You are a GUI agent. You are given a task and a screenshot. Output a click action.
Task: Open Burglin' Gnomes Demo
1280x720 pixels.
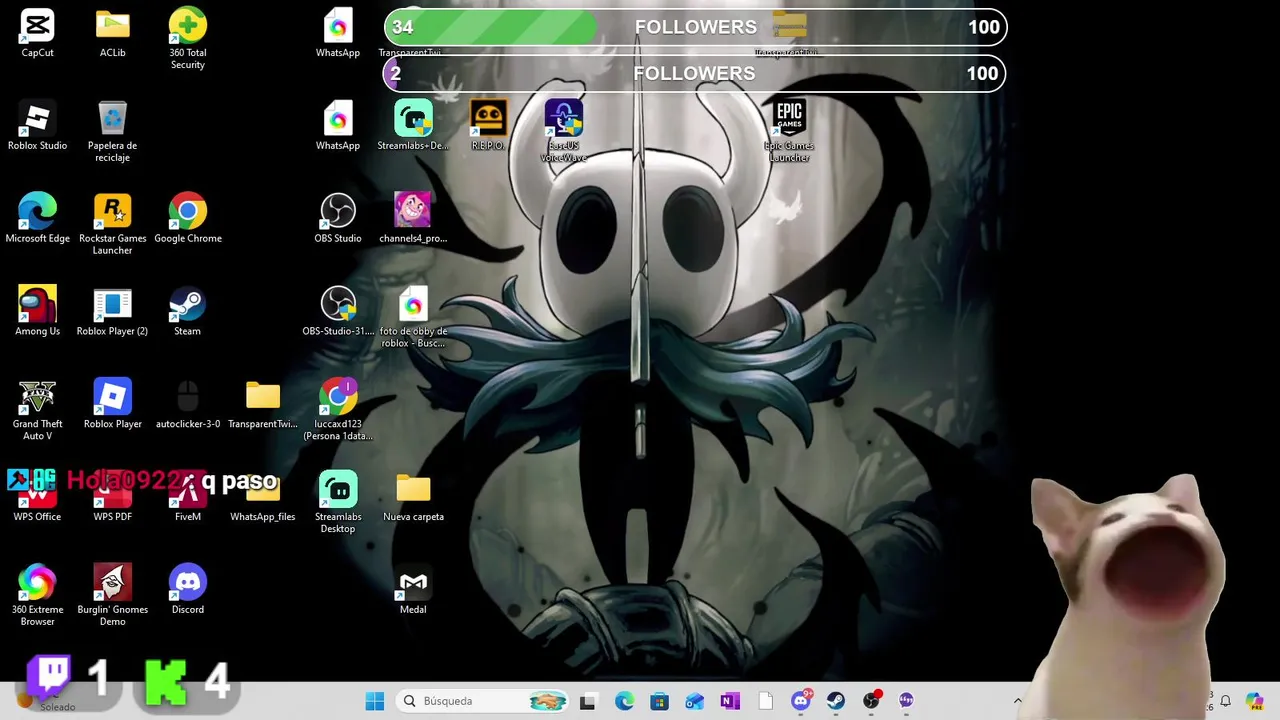[112, 597]
